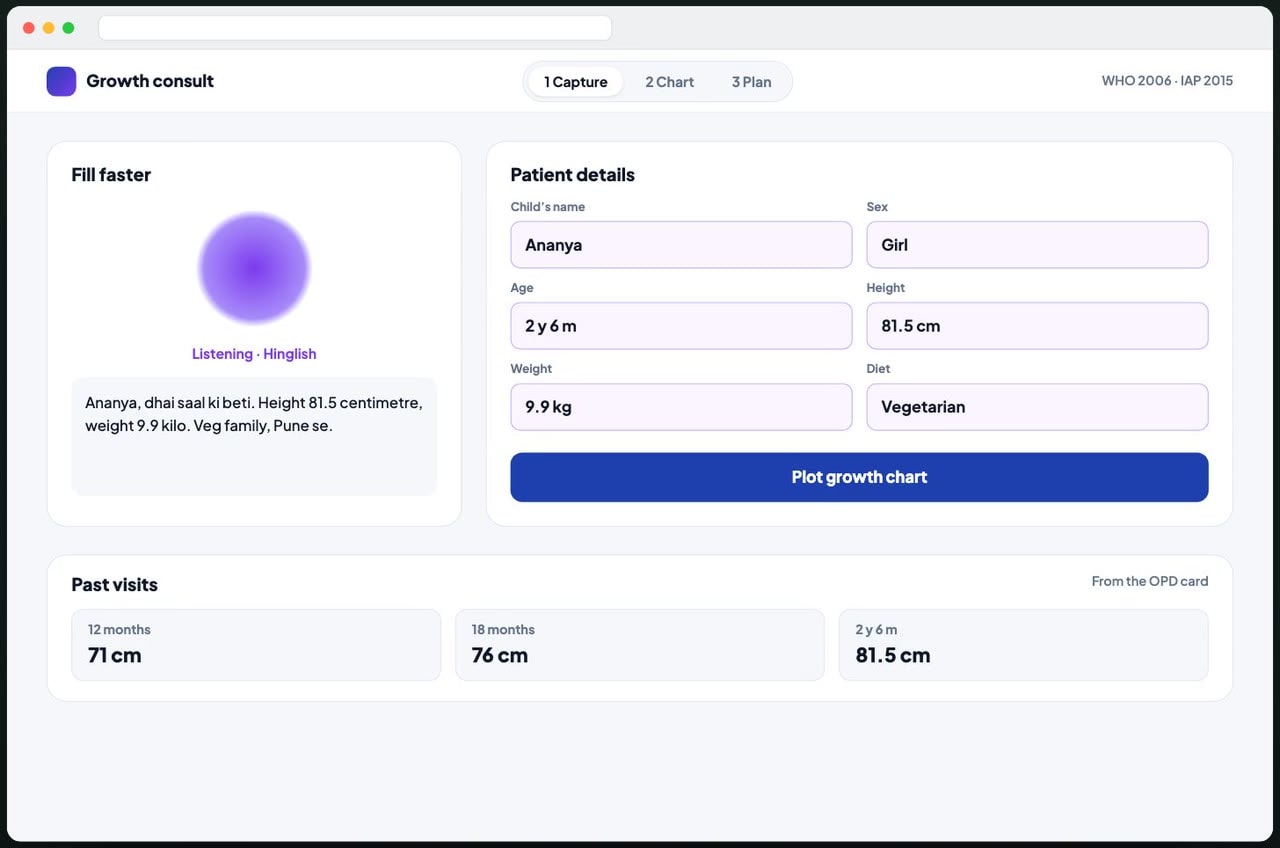Click the "Fill faster" heading
Viewport: 1280px width, 848px height.
click(111, 175)
